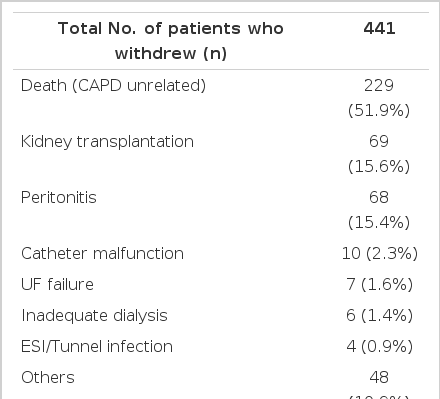Select the value 69 for kidney transplantation

pos(379,141)
